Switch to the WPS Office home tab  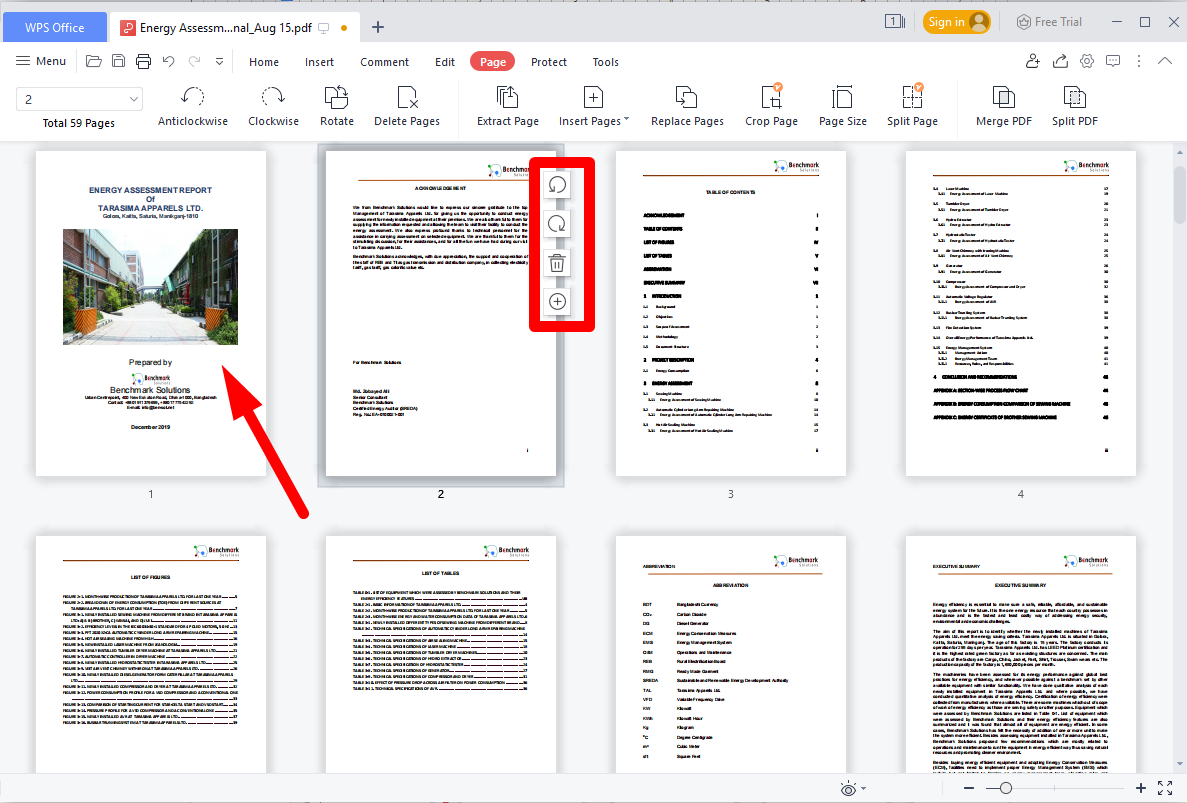point(55,27)
